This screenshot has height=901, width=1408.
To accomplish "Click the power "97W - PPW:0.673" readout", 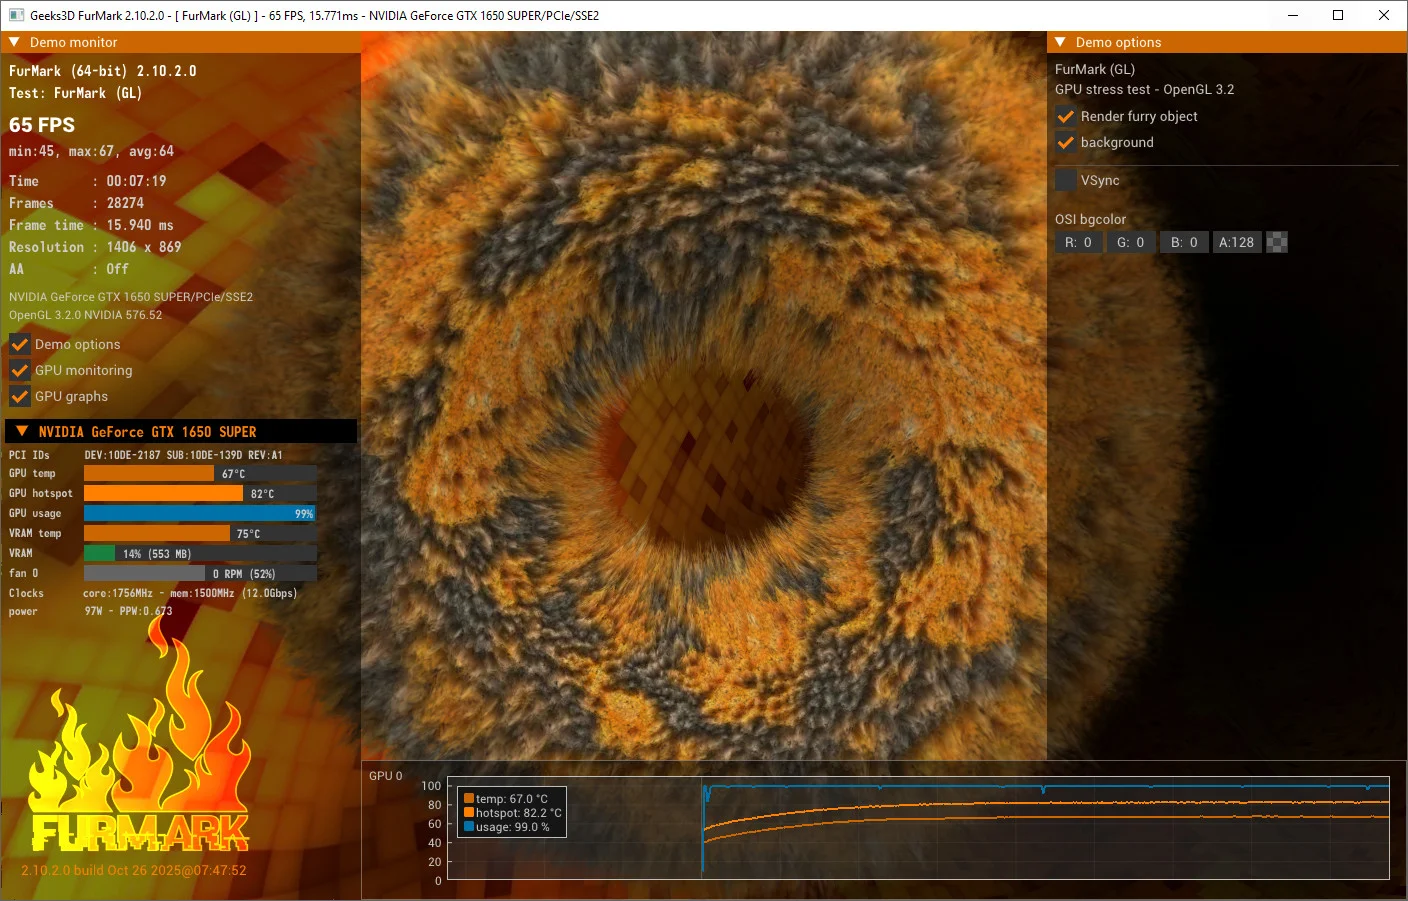I will tap(128, 611).
